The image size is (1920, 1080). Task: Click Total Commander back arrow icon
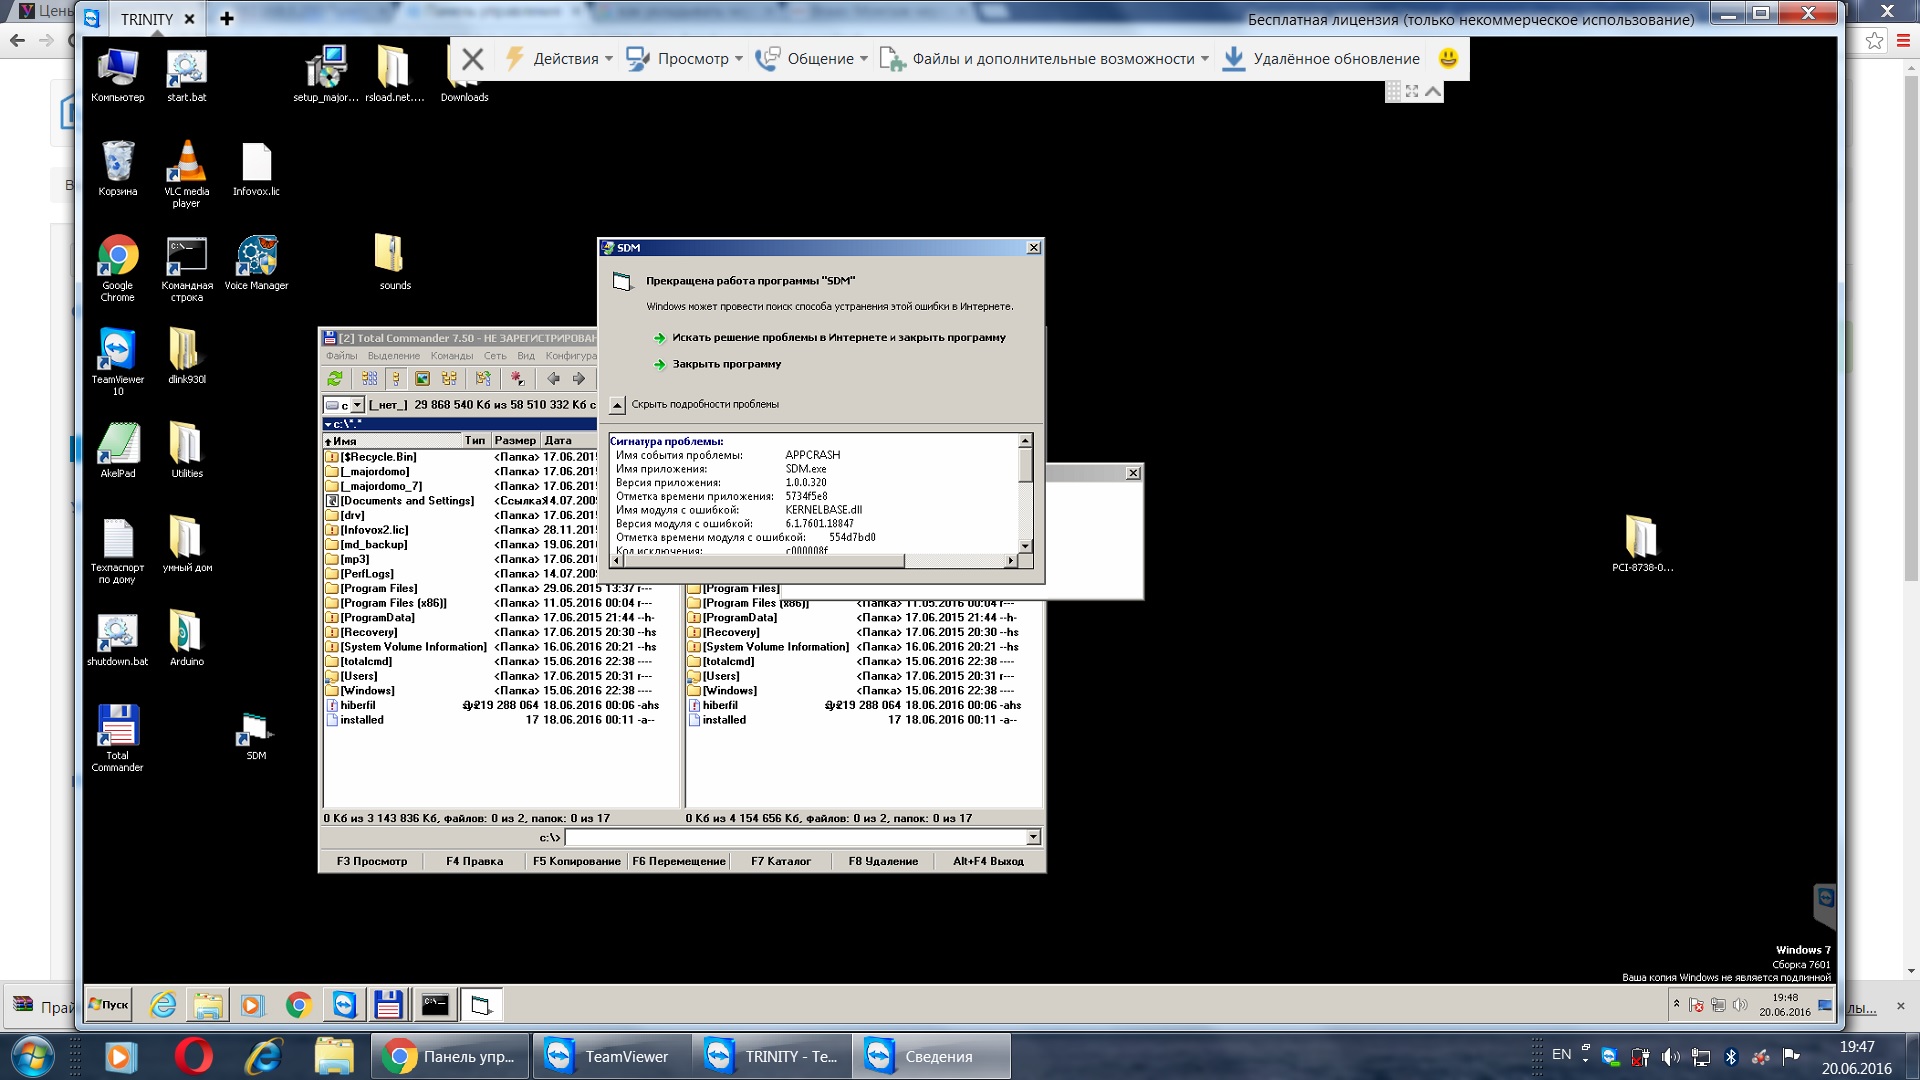point(553,379)
